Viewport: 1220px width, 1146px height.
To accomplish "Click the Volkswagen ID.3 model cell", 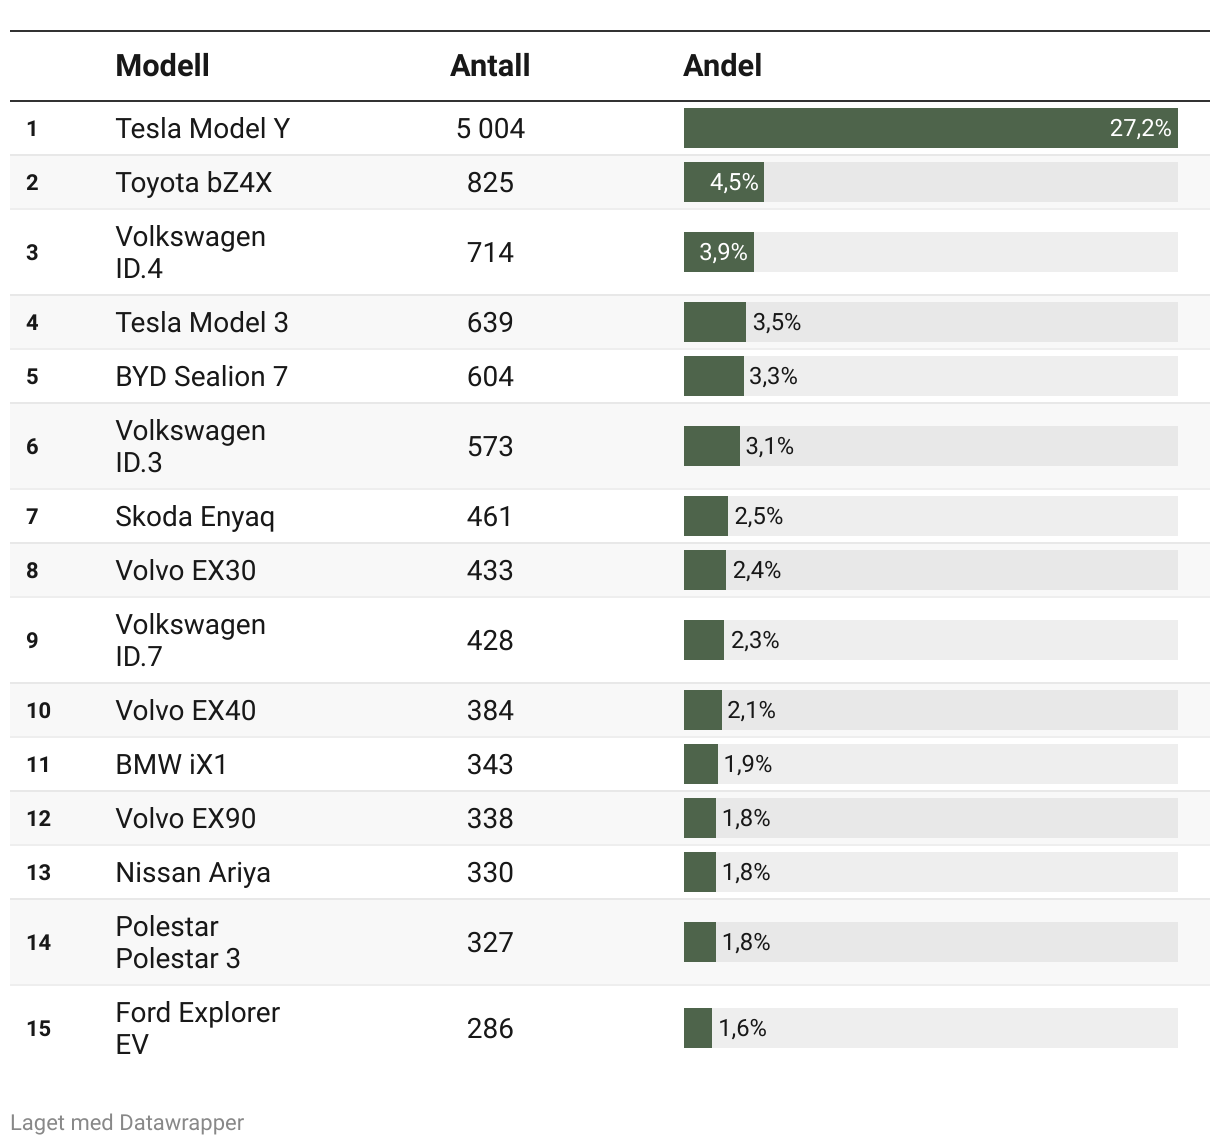I will coord(190,446).
